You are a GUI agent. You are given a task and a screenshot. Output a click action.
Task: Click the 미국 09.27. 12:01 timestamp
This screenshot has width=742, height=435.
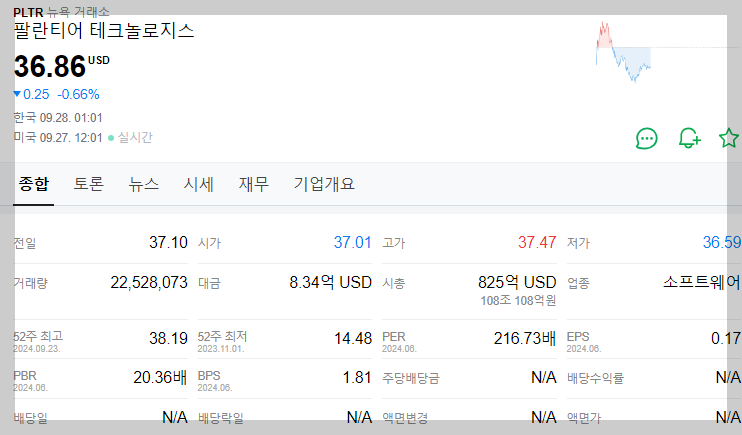[x=58, y=138]
